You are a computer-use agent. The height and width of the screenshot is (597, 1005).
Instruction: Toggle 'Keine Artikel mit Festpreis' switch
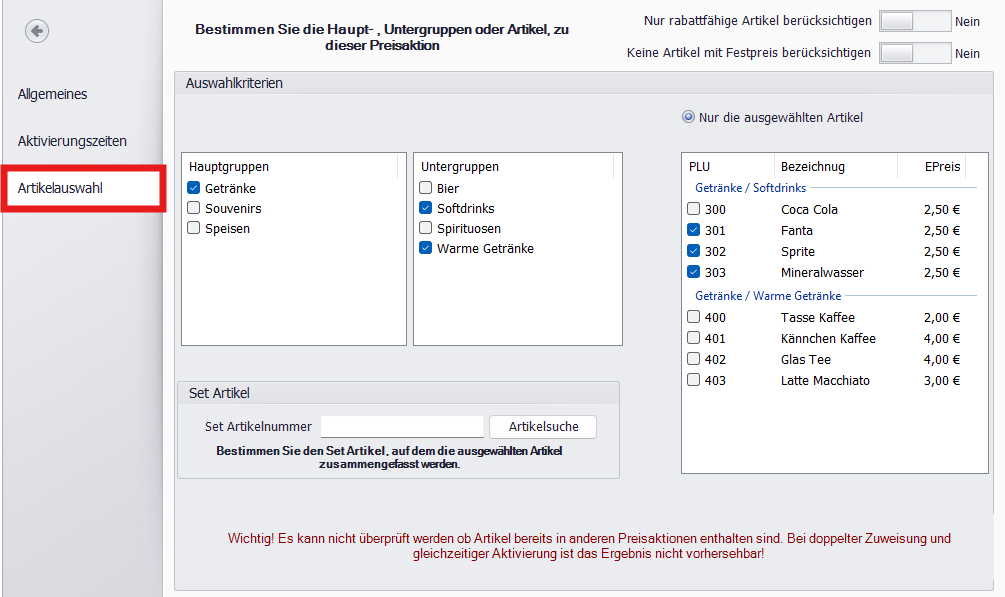click(x=915, y=53)
